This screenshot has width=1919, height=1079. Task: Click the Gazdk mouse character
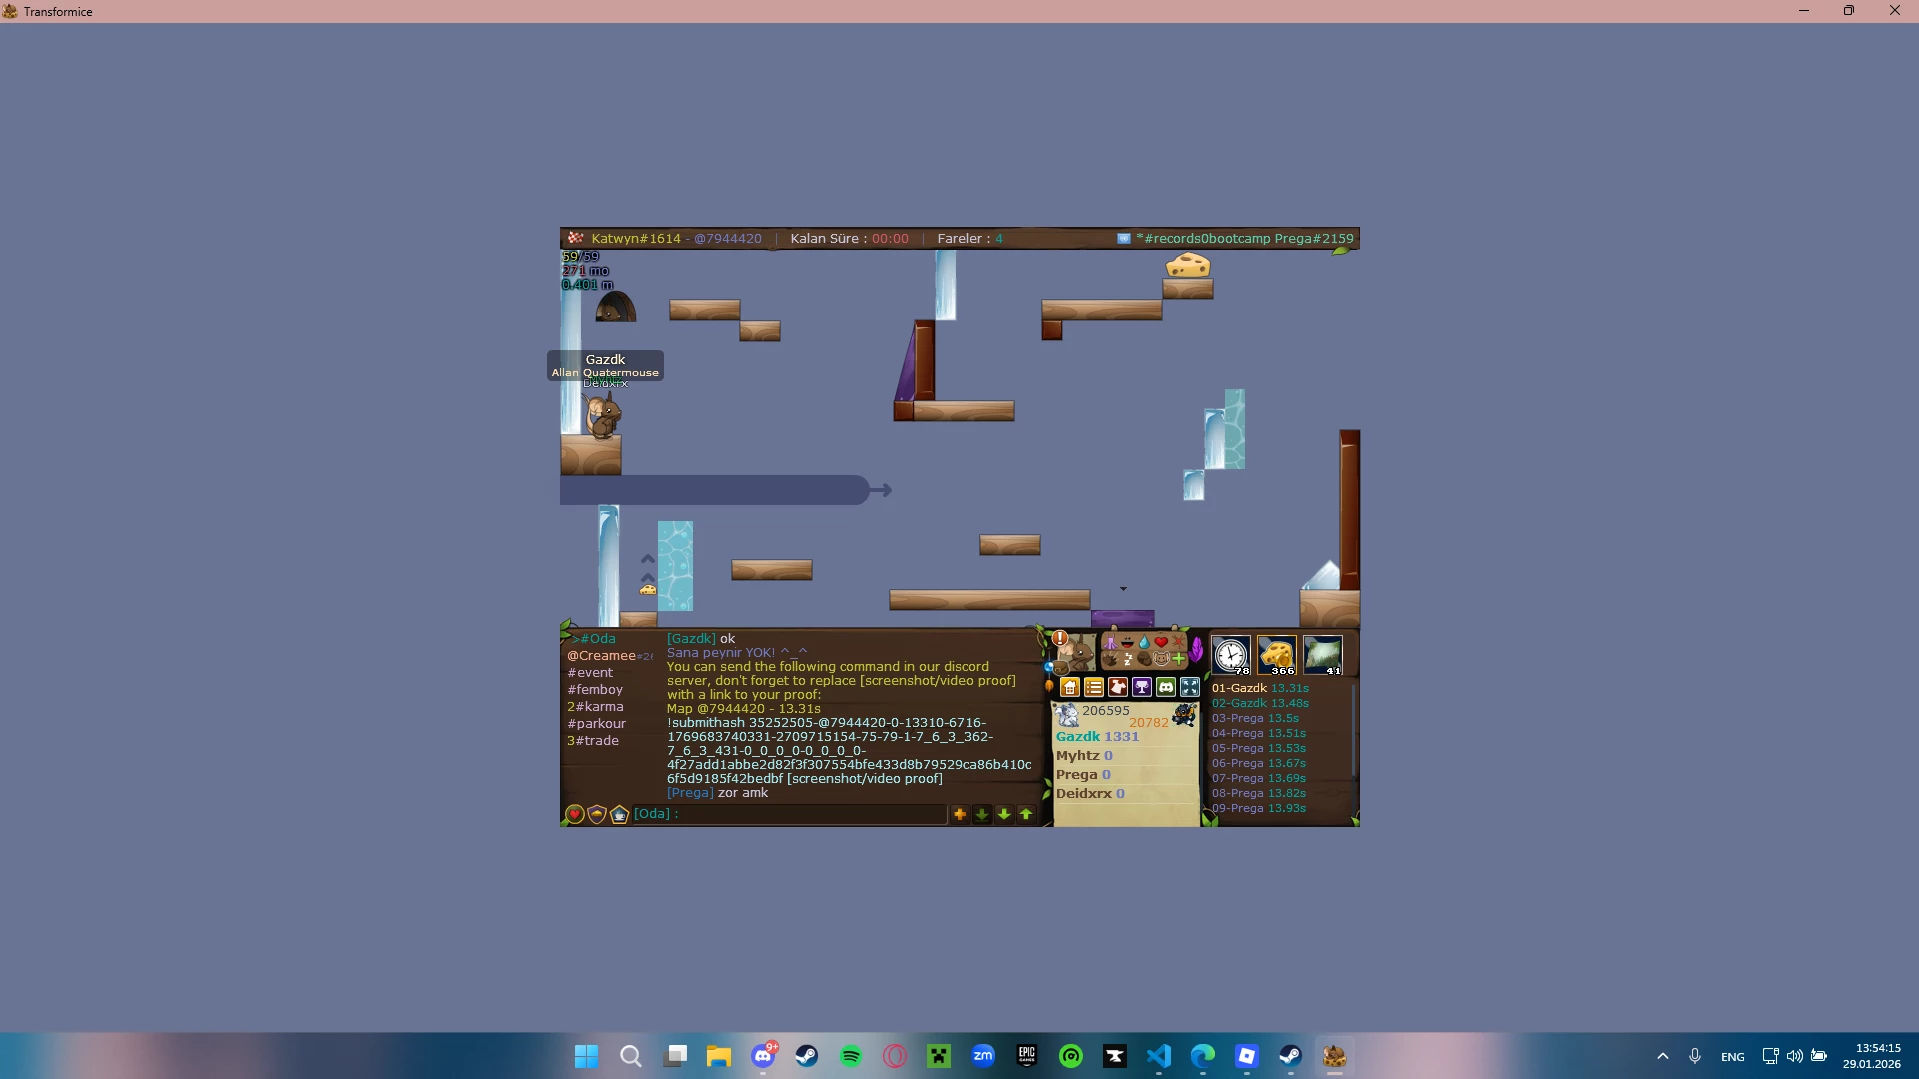click(602, 414)
